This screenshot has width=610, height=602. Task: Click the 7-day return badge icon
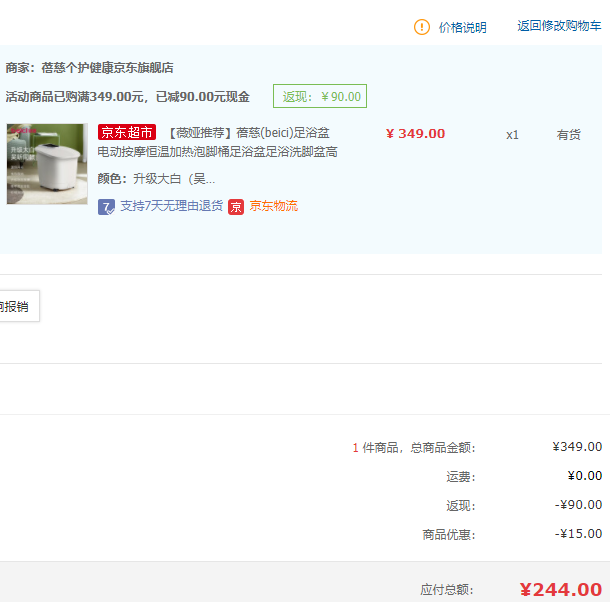[106, 207]
